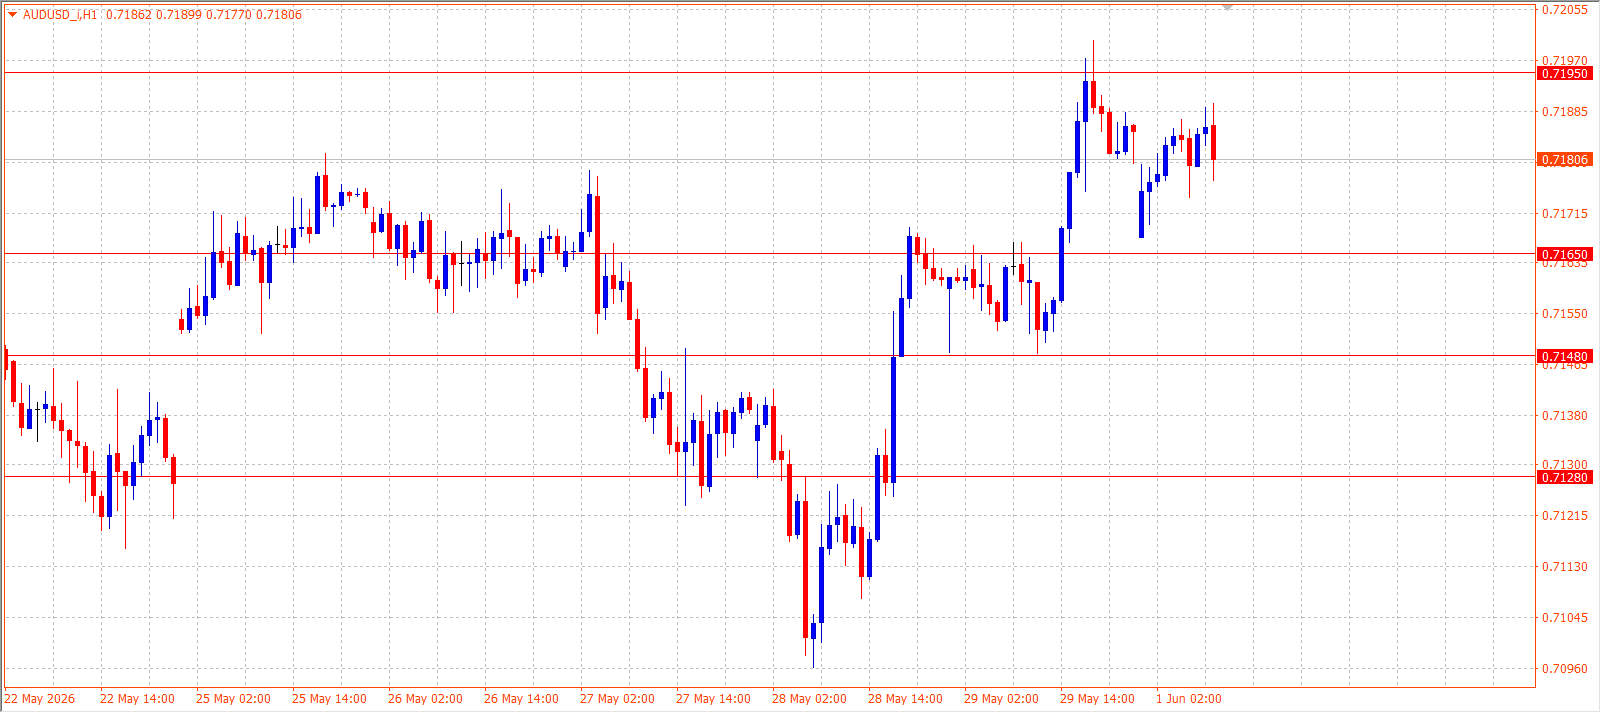Click the 0.72055 price scale label
Screen dimensions: 1601x713
[x=1565, y=10]
